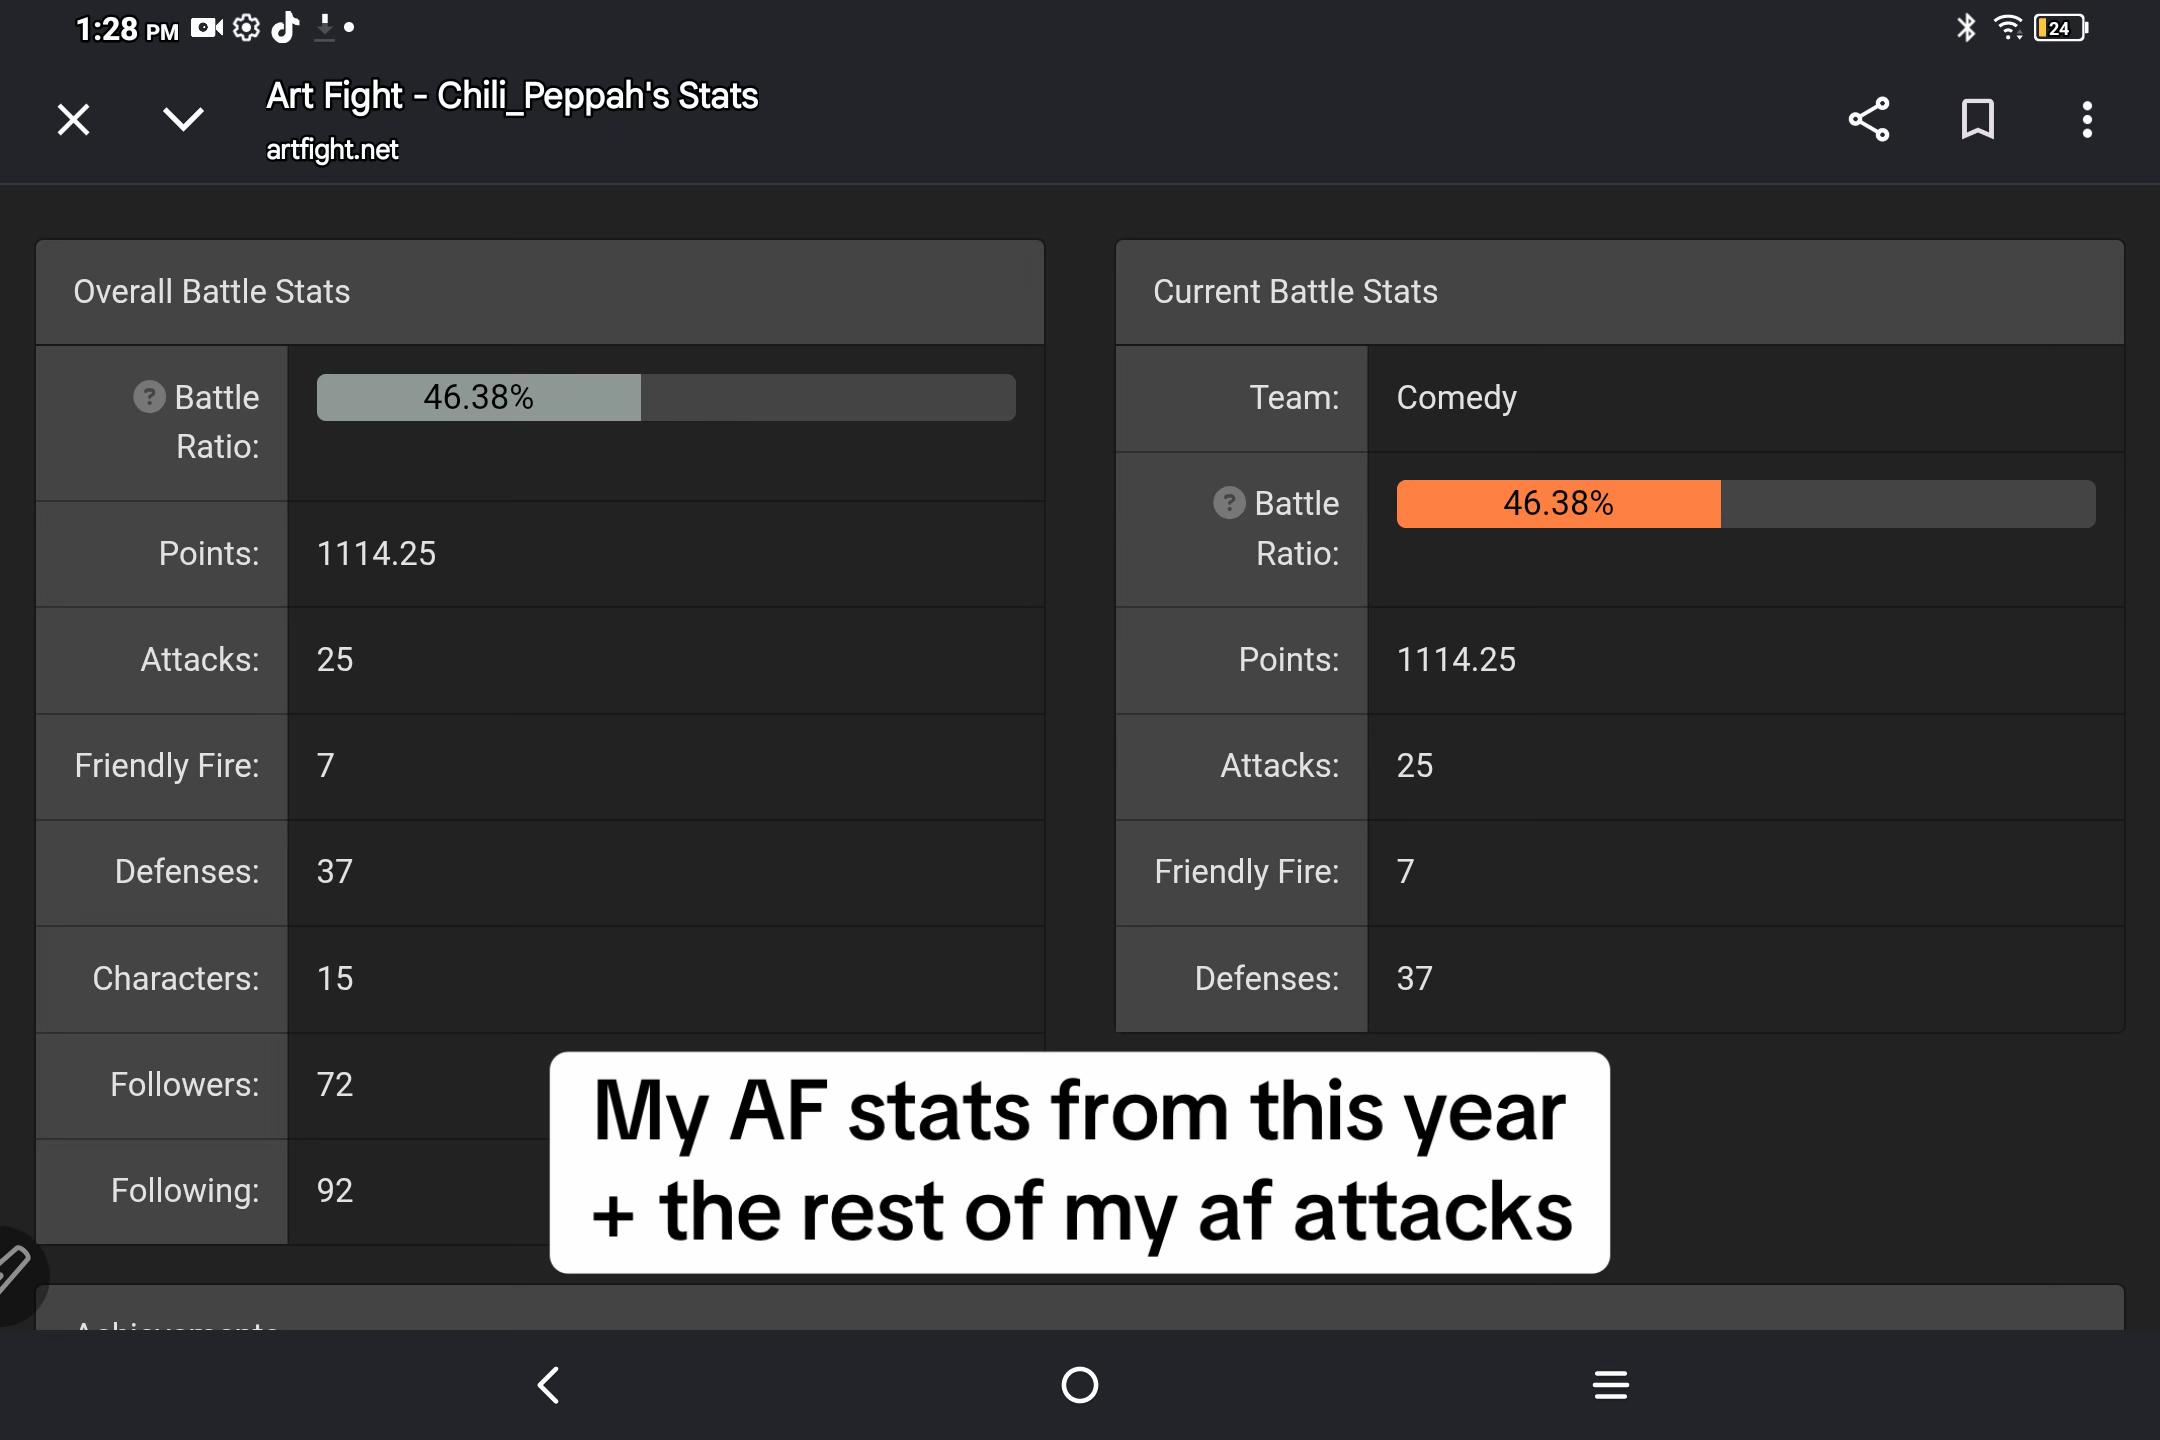Tap the Android home navigation button

pyautogui.click(x=1080, y=1385)
